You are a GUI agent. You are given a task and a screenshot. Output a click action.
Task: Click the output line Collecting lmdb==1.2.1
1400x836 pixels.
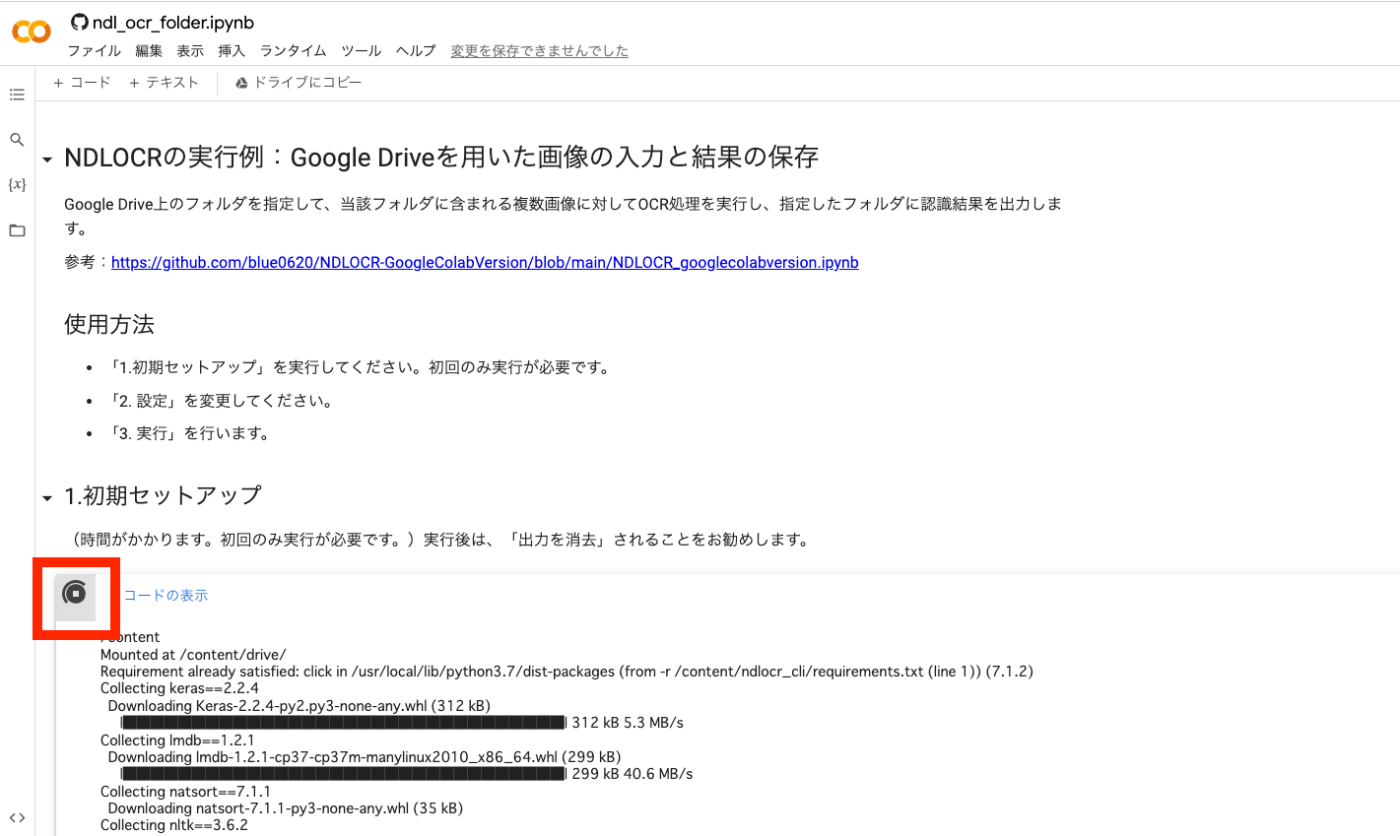click(177, 740)
